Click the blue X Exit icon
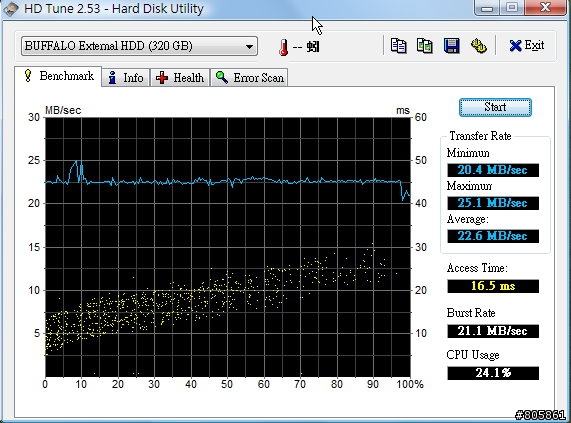Image resolution: width=571 pixels, height=423 pixels. tap(515, 46)
